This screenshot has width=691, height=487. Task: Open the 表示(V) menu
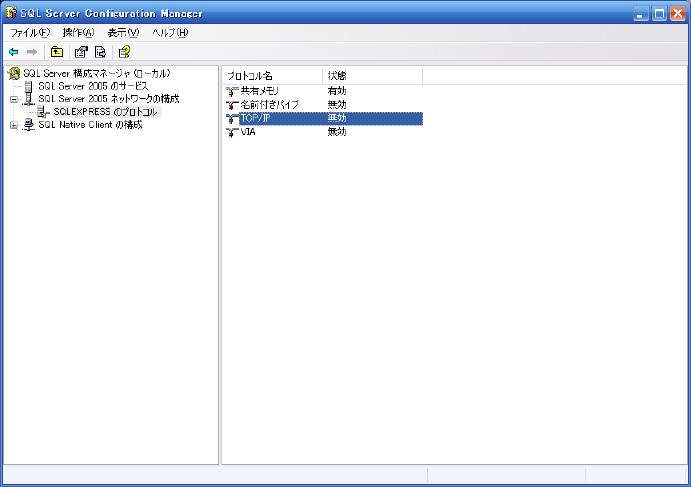pos(123,33)
